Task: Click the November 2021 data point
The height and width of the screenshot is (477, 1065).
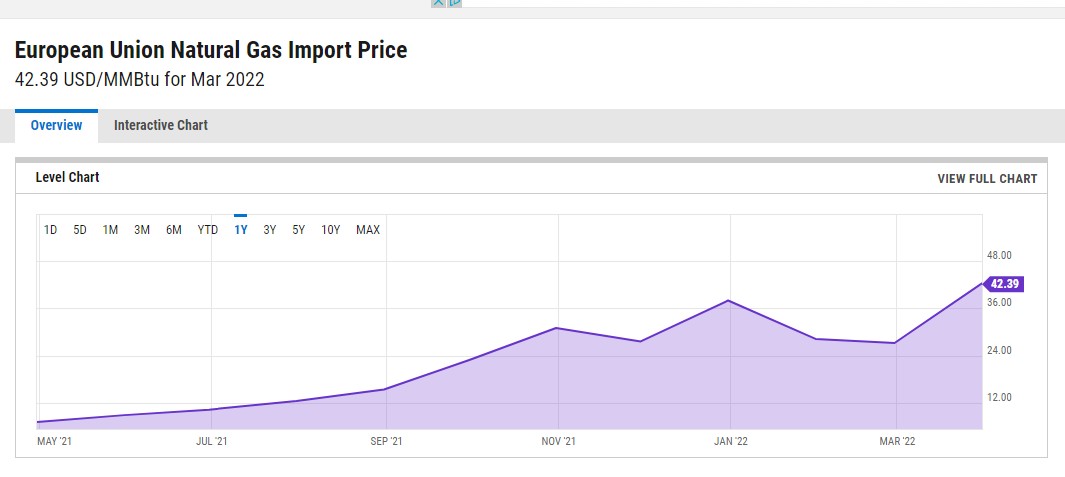Action: [x=557, y=328]
